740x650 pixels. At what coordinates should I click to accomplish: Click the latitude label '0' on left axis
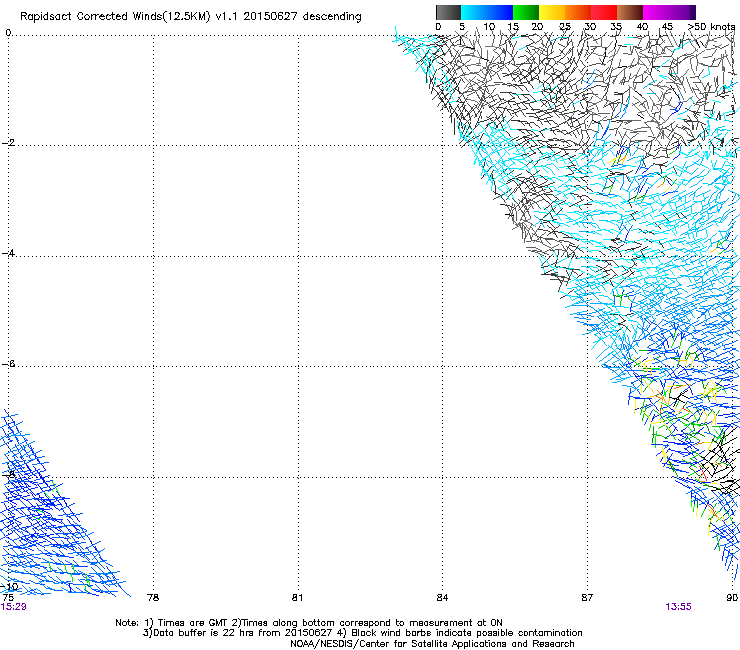point(8,33)
